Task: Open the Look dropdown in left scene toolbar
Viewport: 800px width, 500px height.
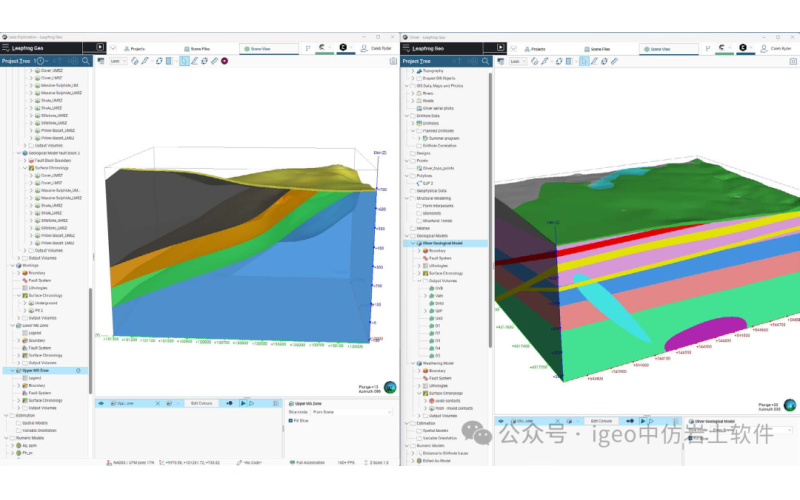Action: coord(116,61)
